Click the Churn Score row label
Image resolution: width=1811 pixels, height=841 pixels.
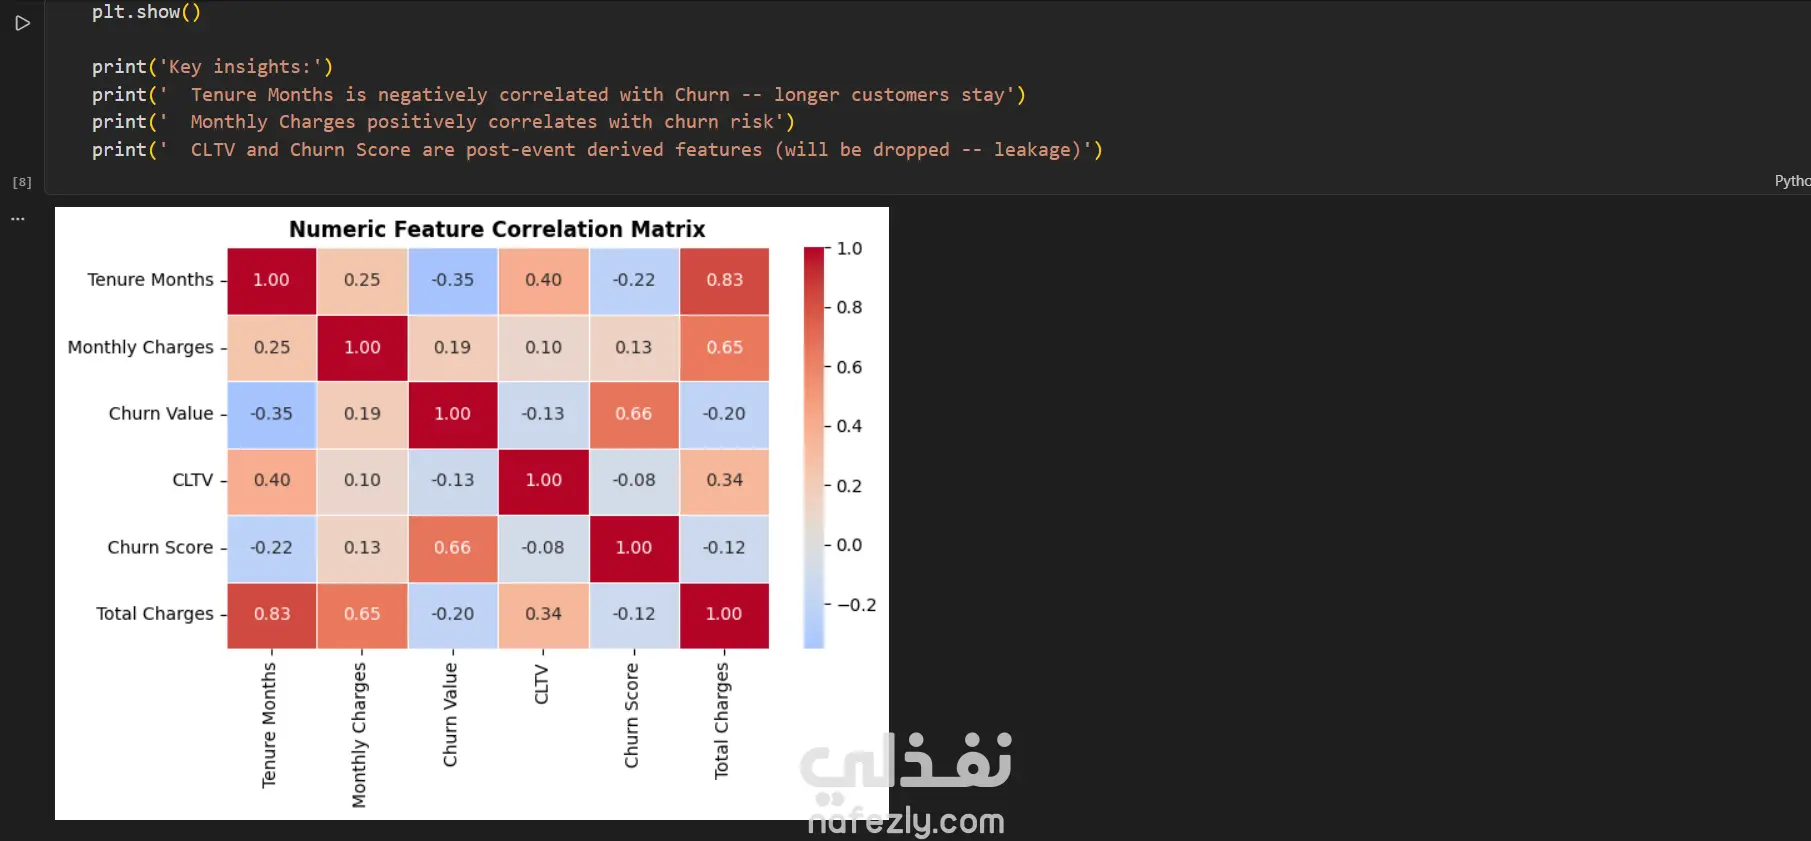click(160, 548)
